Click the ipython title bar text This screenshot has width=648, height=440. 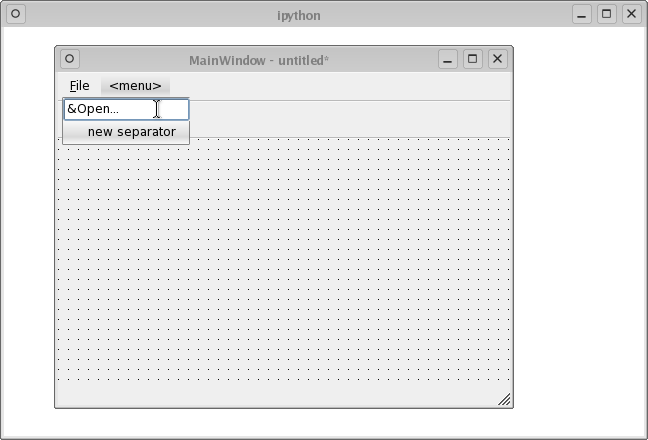[299, 16]
